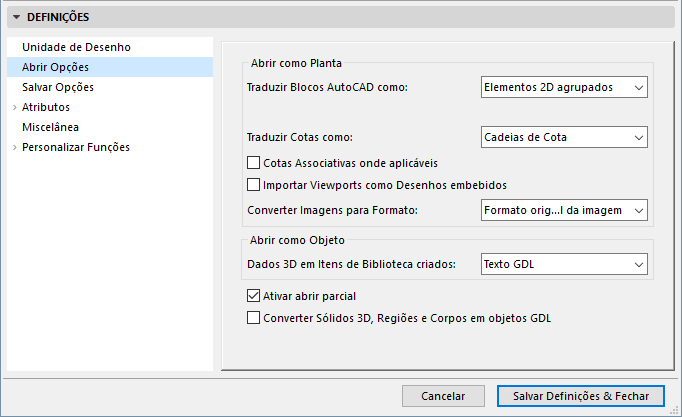This screenshot has height=417, width=682.
Task: Select Abrir Opções in sidebar
Action: click(x=55, y=67)
